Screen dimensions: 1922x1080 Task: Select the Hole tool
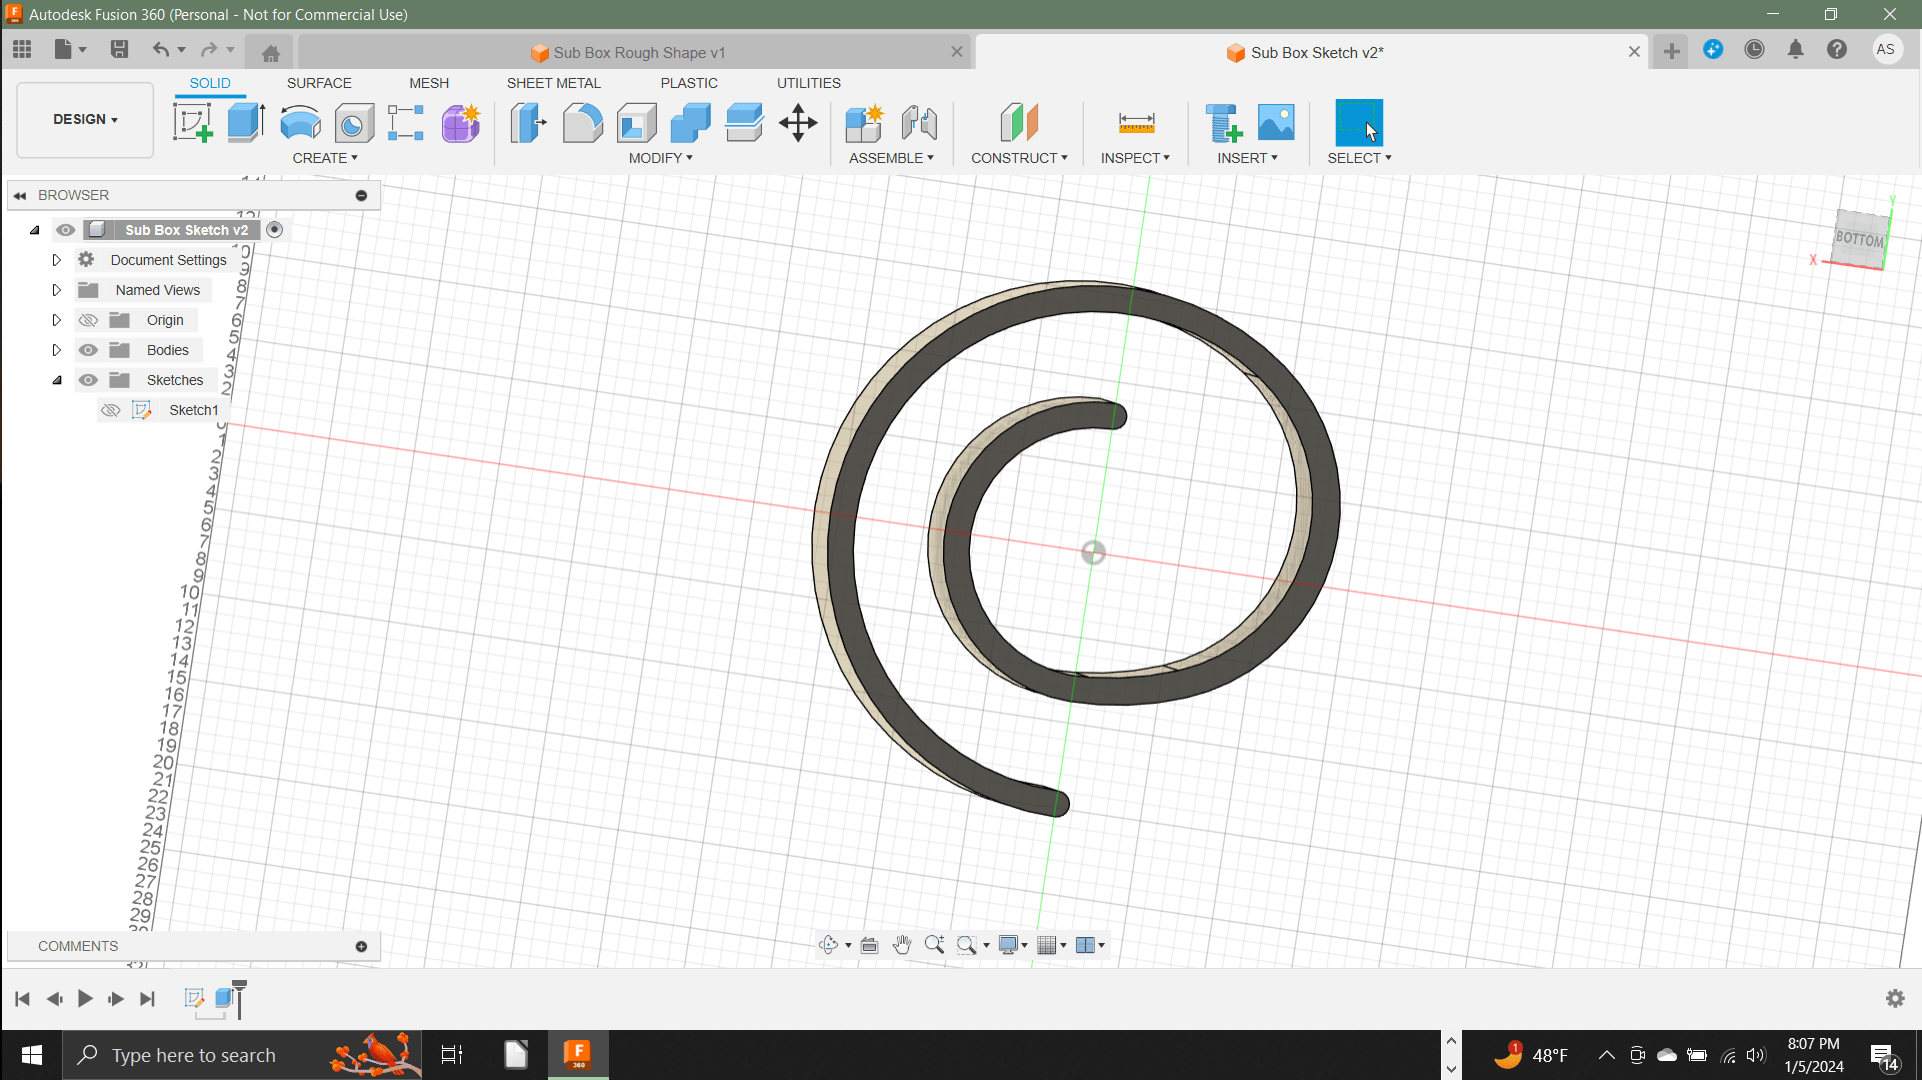coord(354,123)
